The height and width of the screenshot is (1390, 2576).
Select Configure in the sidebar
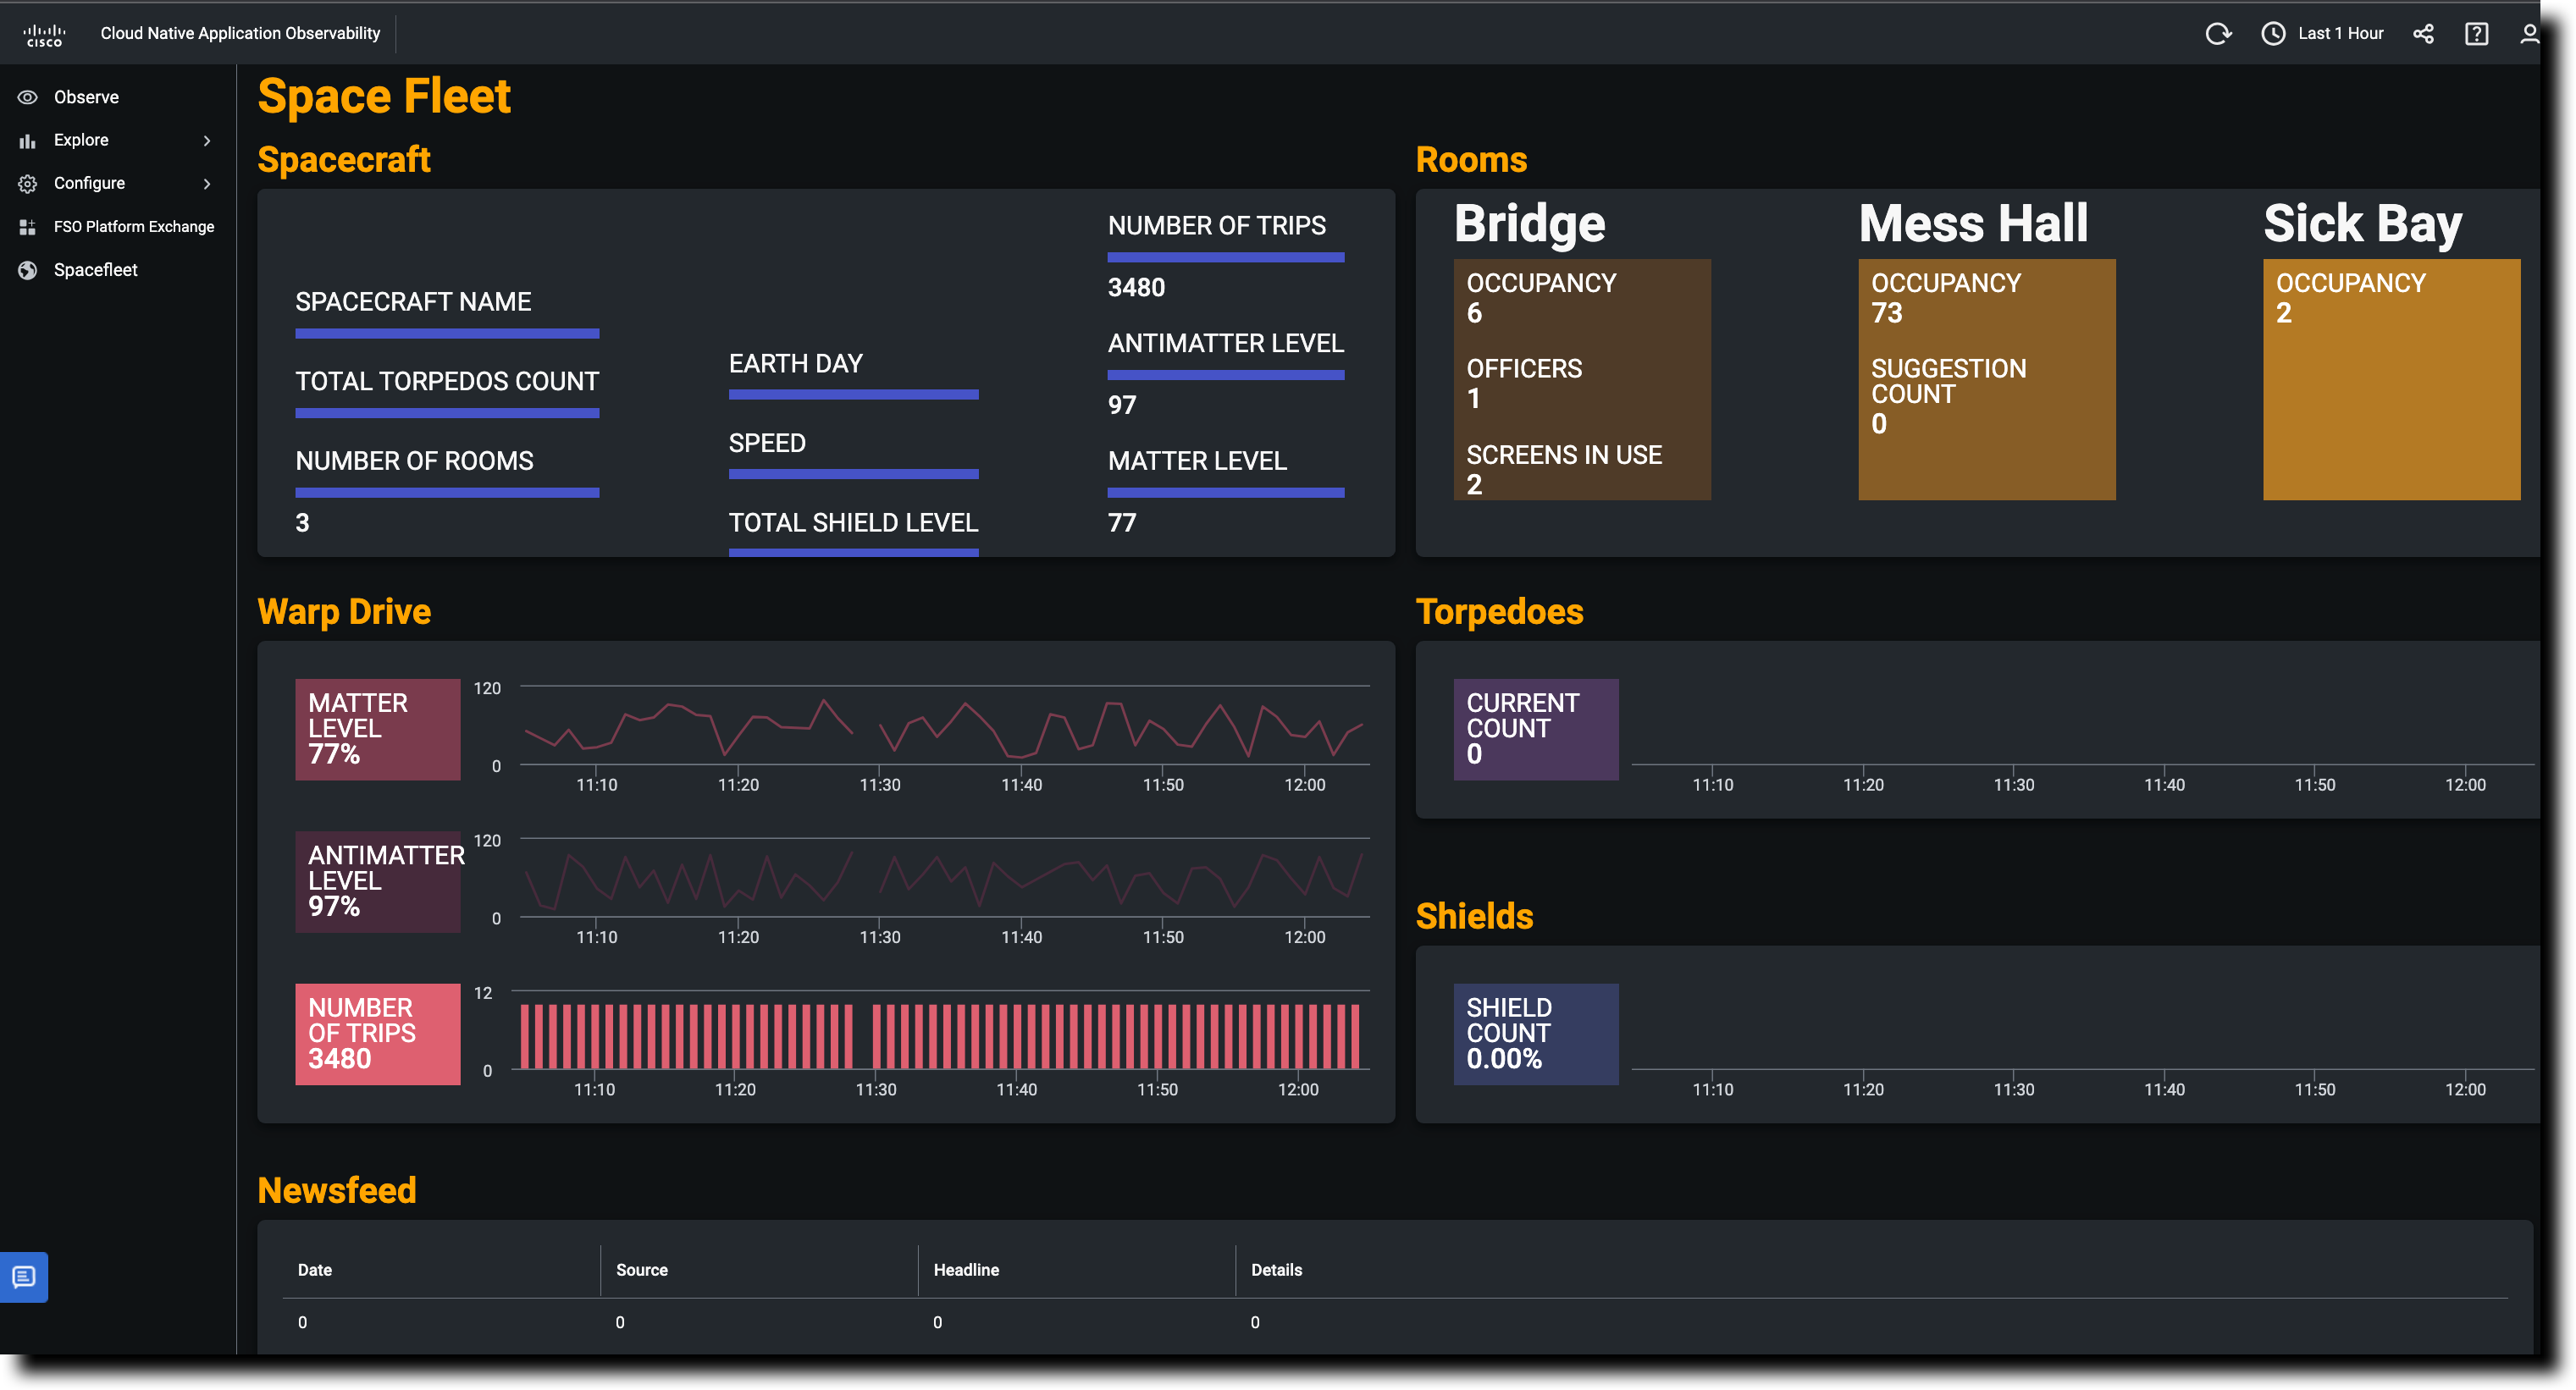(90, 183)
